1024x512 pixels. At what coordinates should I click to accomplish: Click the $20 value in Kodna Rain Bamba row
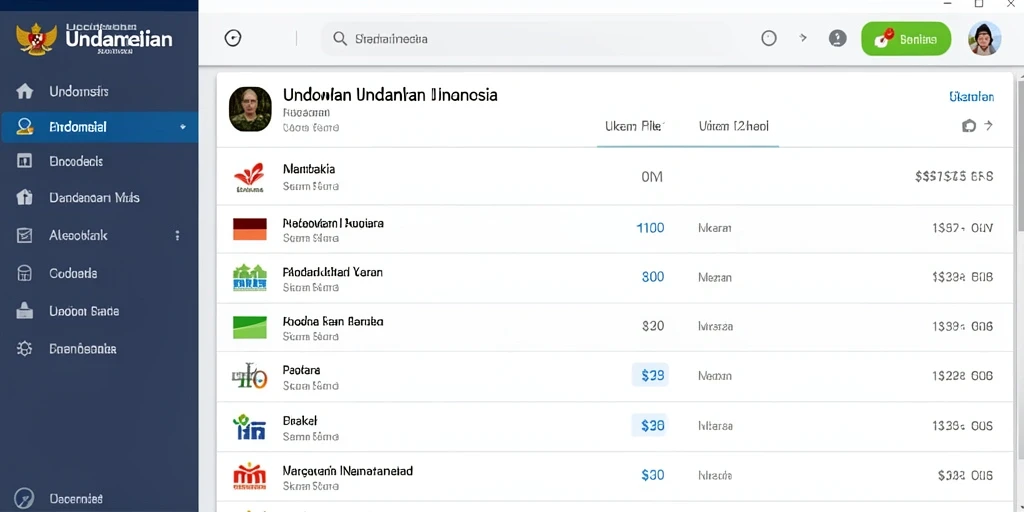(652, 326)
